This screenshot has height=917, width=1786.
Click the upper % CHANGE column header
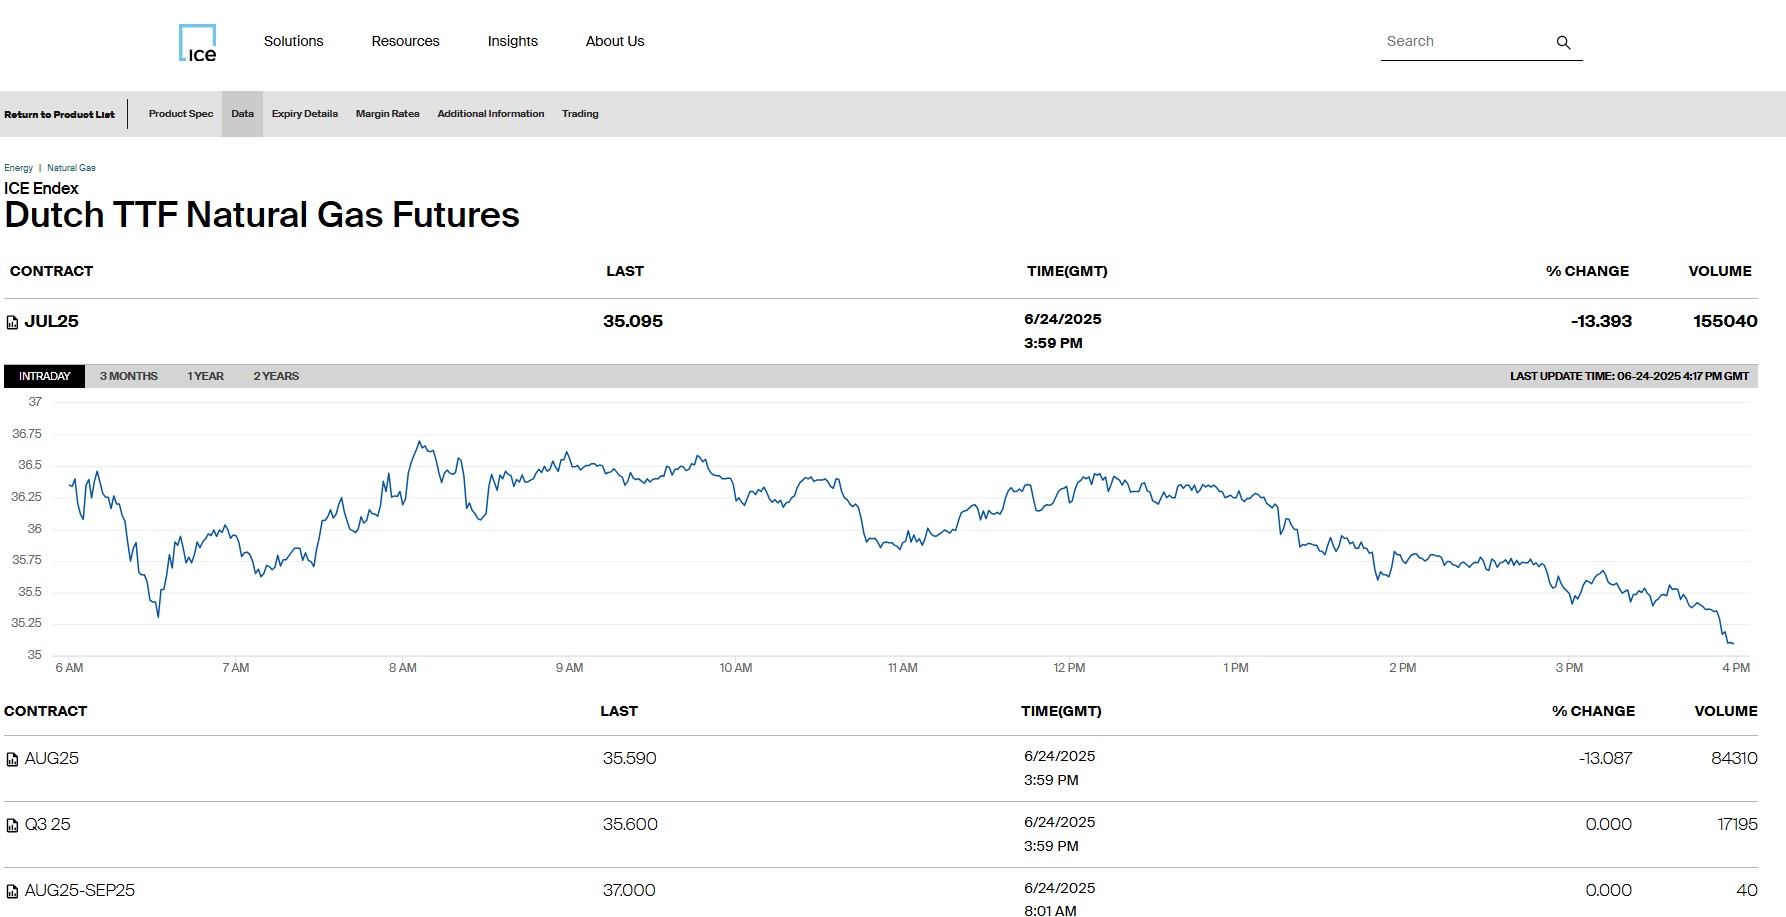[x=1587, y=271]
